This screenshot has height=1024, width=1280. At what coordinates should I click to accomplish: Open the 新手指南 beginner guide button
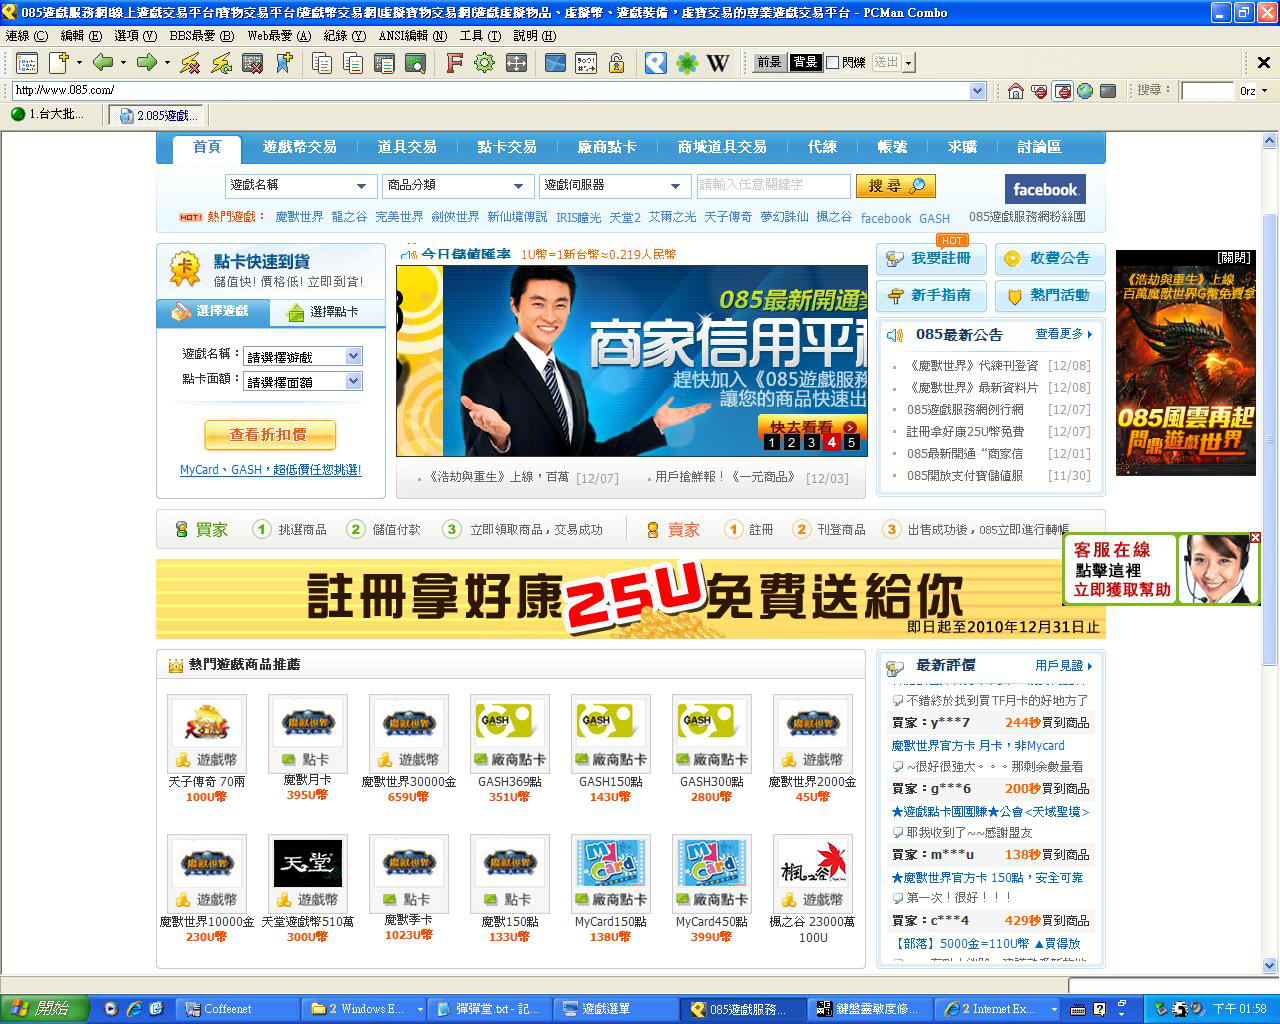coord(931,296)
